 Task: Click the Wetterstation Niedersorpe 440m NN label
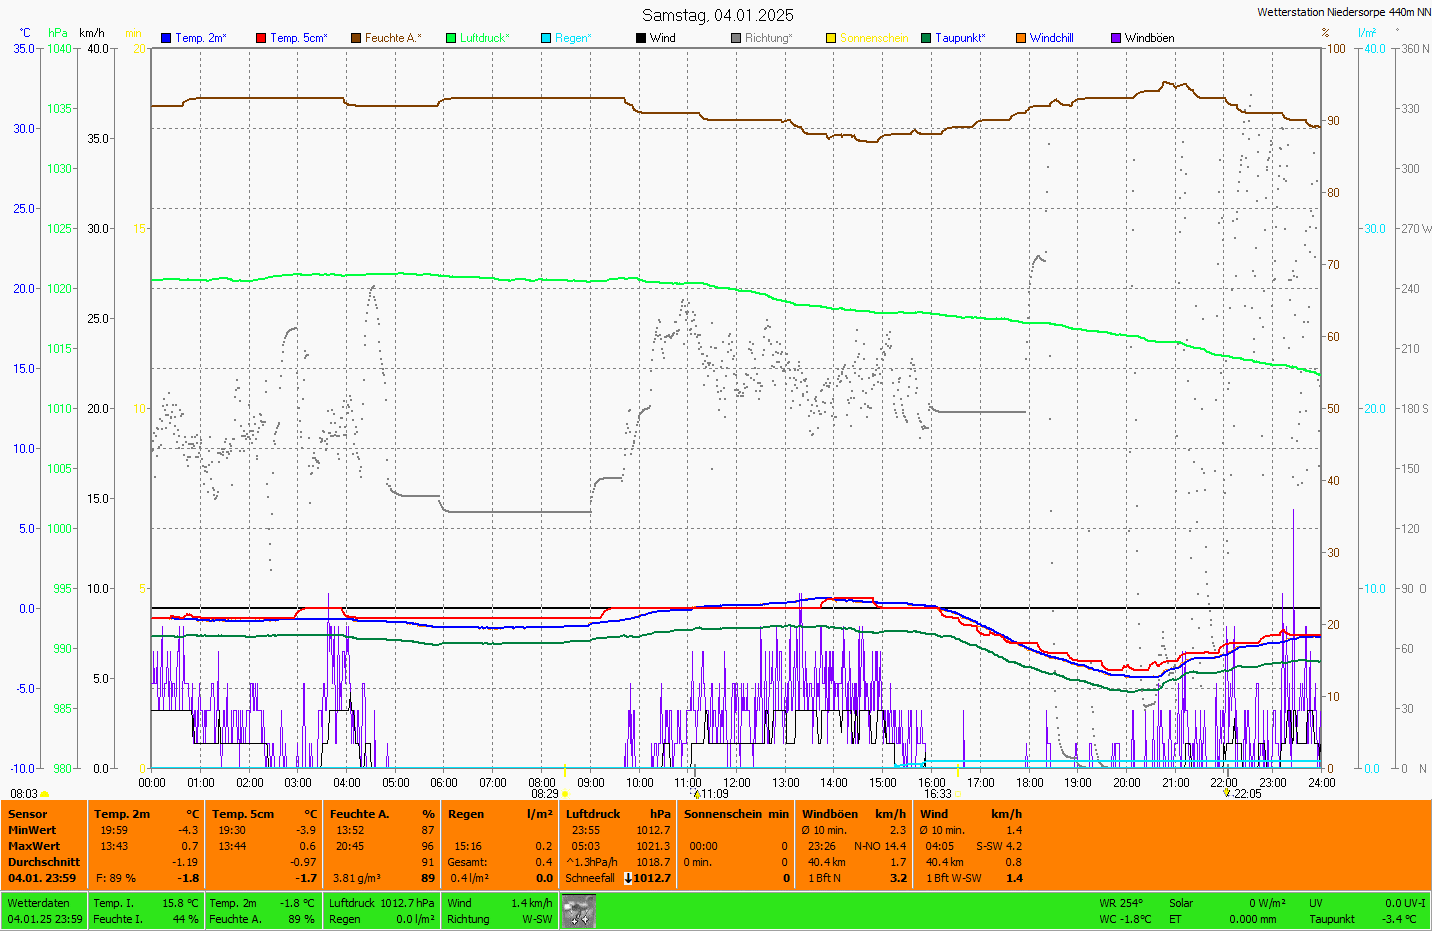(x=1343, y=12)
